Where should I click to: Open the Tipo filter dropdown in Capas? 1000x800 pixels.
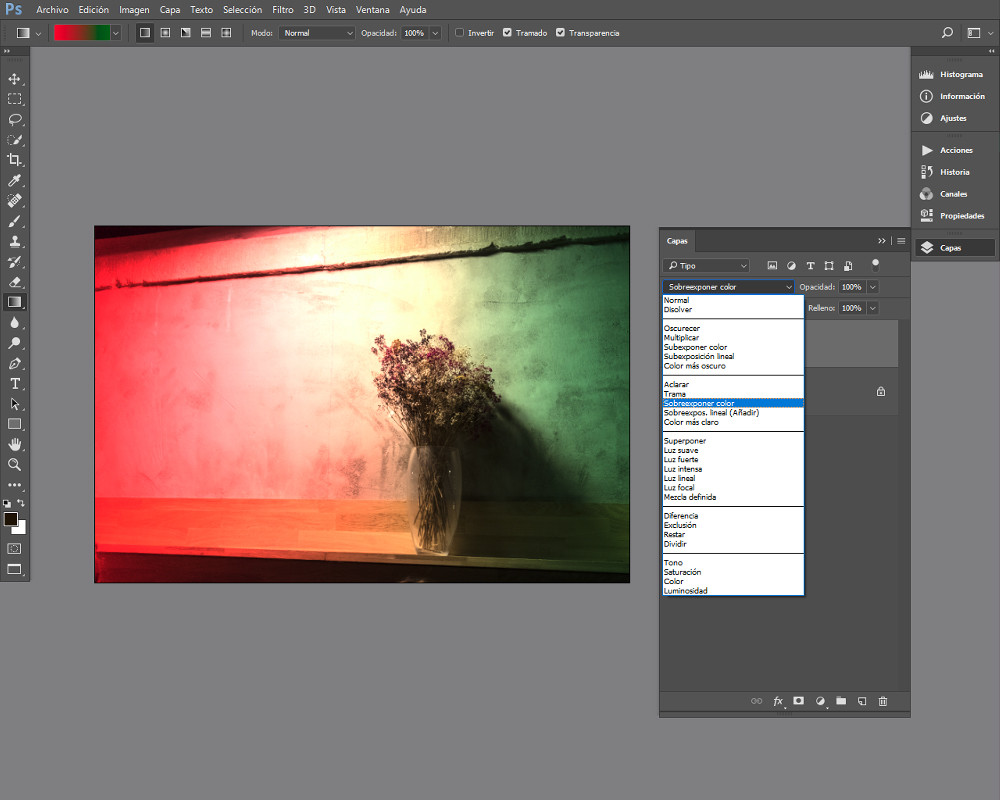705,264
